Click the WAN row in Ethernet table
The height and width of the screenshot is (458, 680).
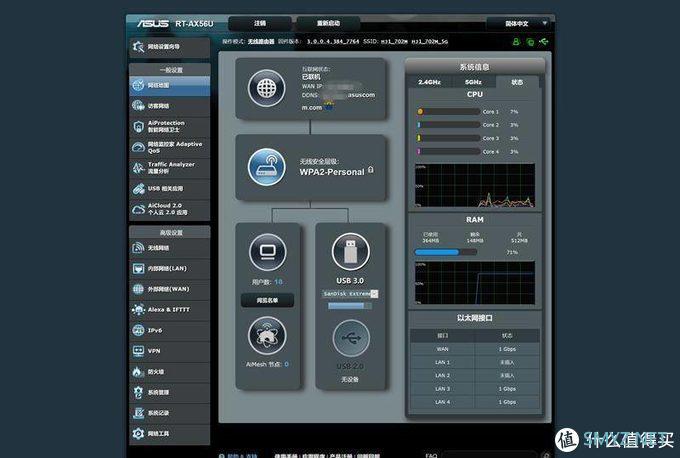475,349
